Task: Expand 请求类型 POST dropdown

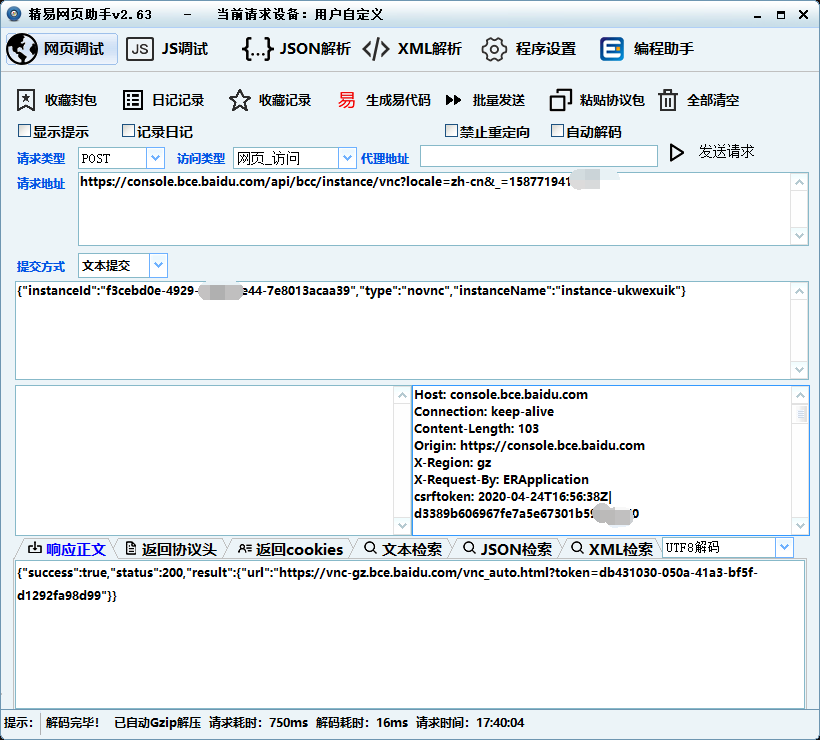Action: pos(155,158)
